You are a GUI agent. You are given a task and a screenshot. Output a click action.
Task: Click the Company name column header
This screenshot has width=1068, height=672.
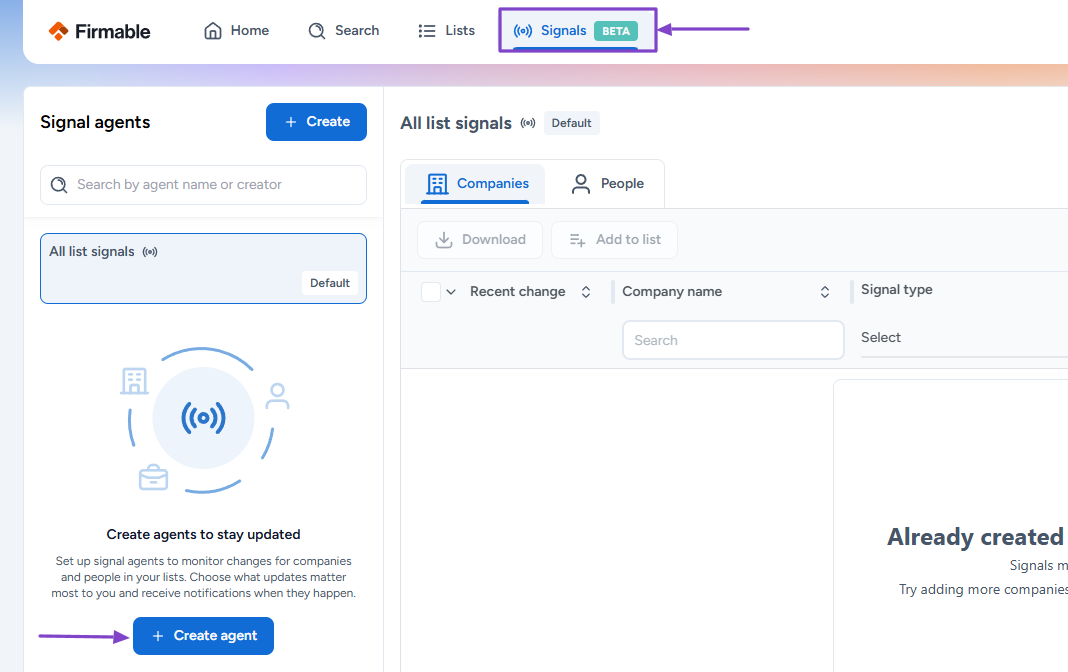click(672, 291)
